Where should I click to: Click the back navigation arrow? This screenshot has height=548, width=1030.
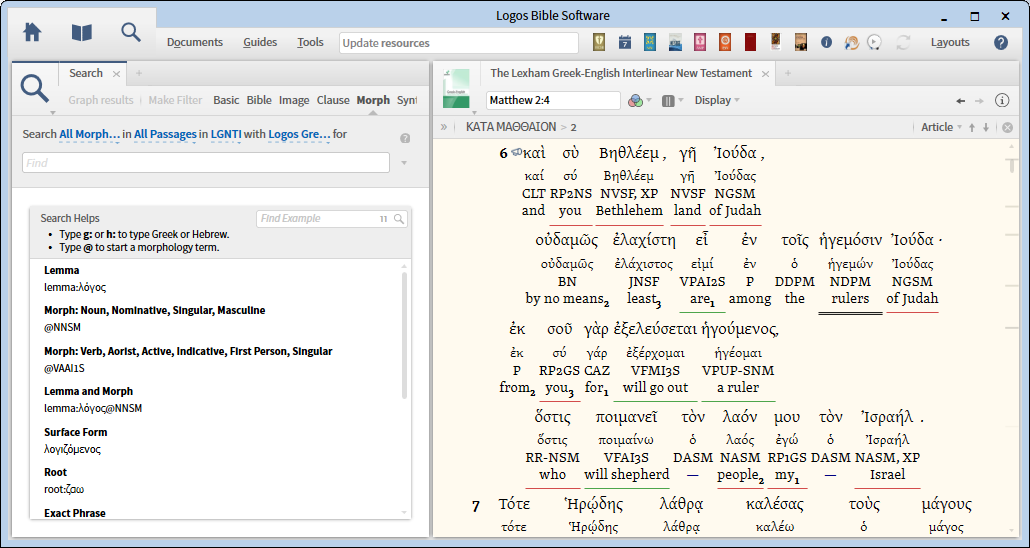pos(961,100)
